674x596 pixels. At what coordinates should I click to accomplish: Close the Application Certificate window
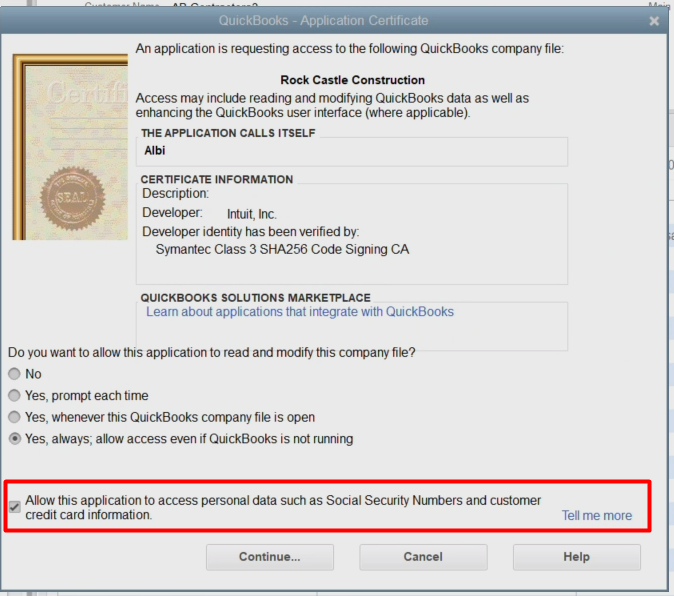coord(654,21)
